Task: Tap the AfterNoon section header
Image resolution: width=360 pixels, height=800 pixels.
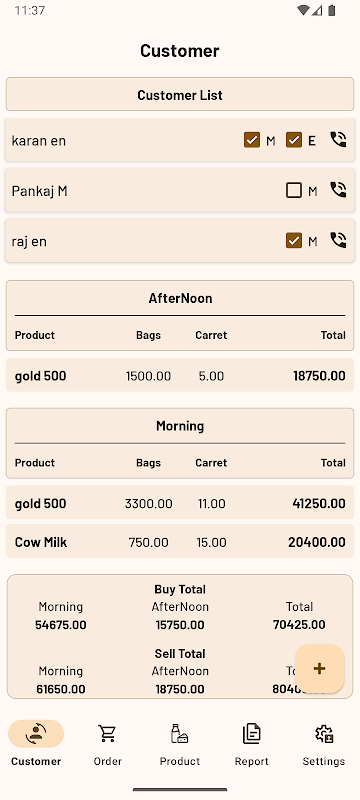Action: click(180, 298)
